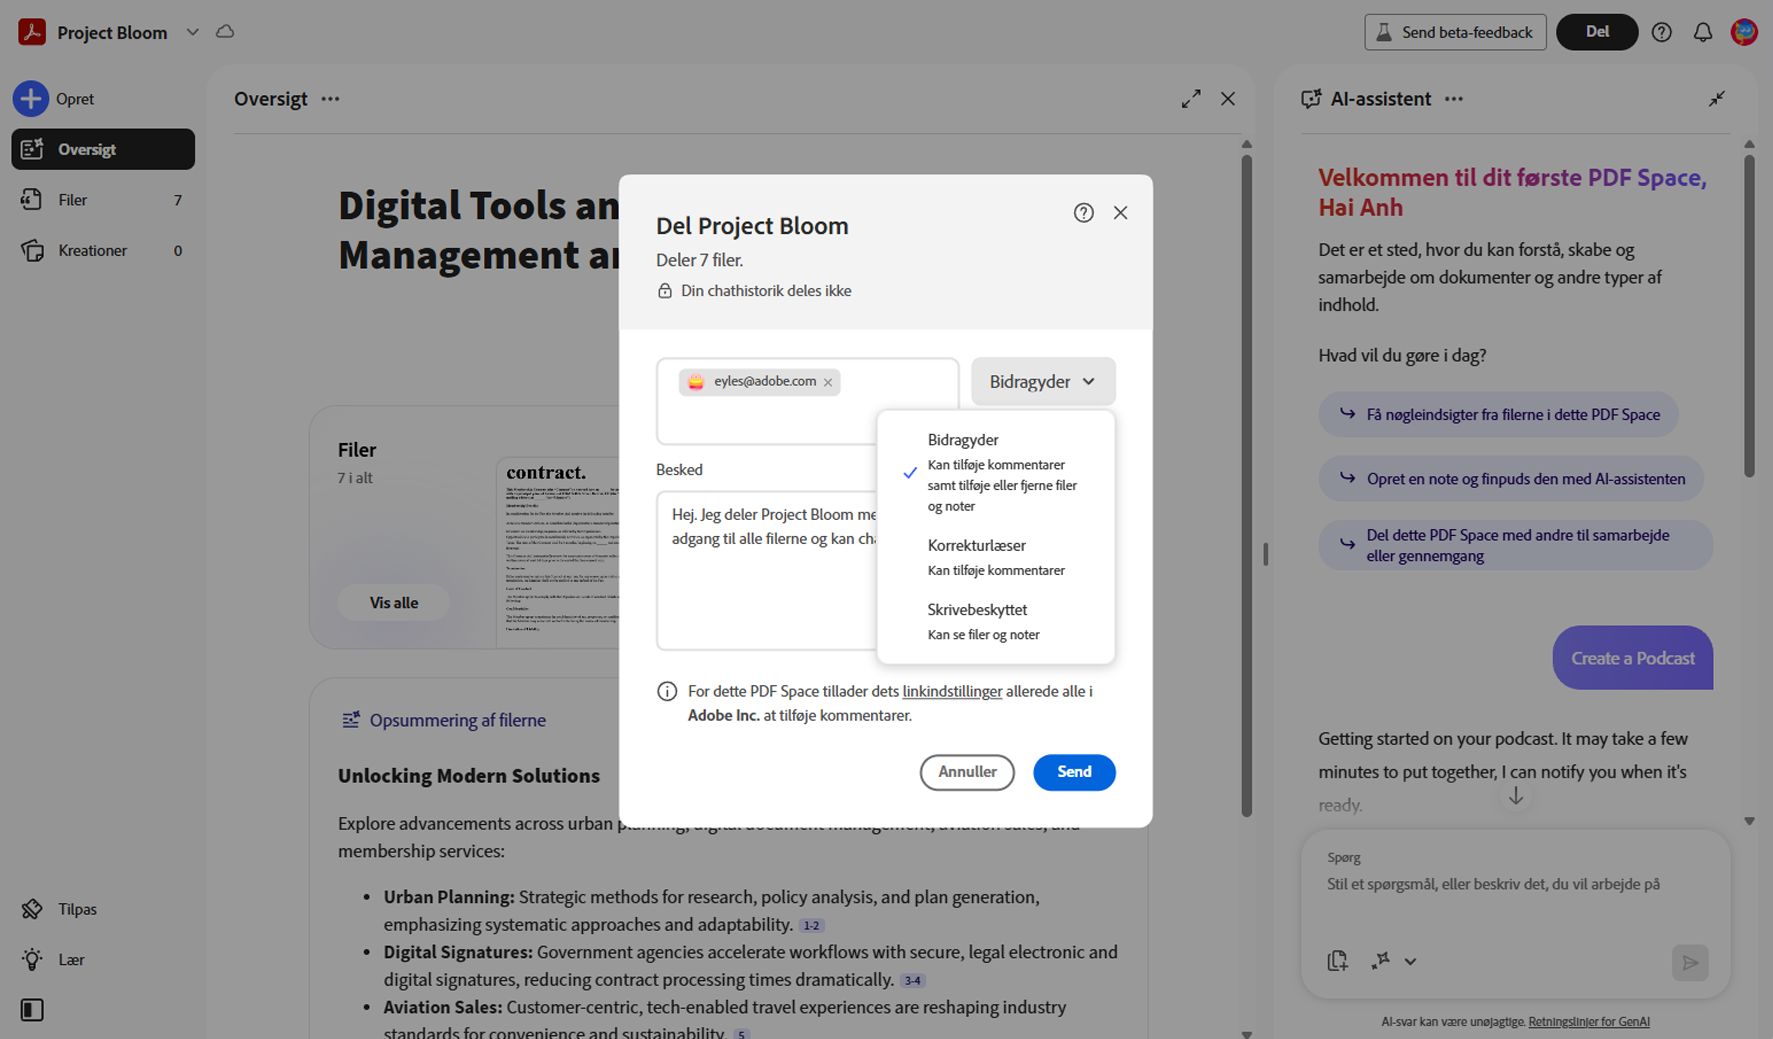This screenshot has height=1039, width=1773.
Task: Click the add files icon in chat box
Action: coord(1338,961)
